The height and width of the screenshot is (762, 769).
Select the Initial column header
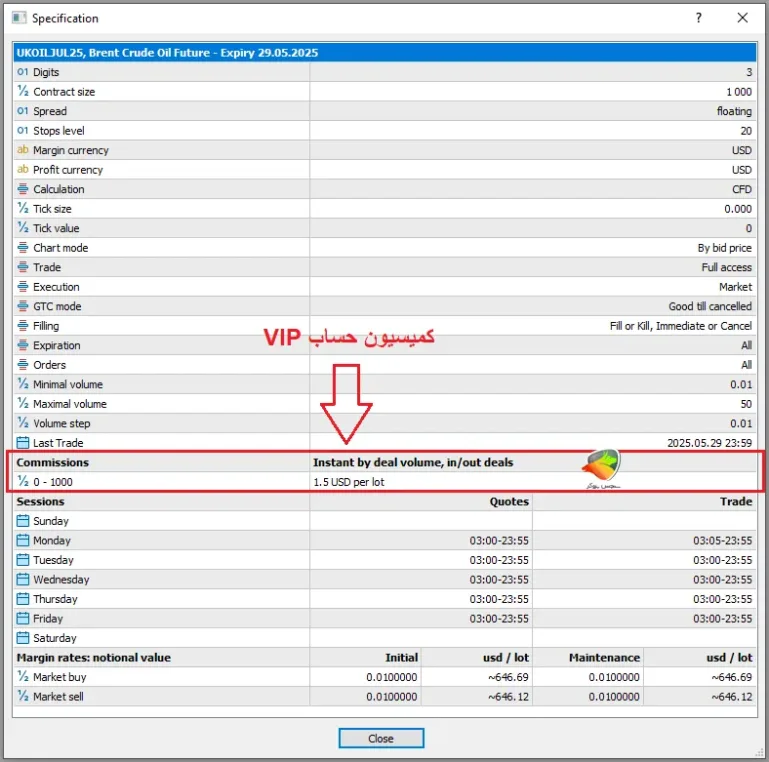tap(401, 658)
